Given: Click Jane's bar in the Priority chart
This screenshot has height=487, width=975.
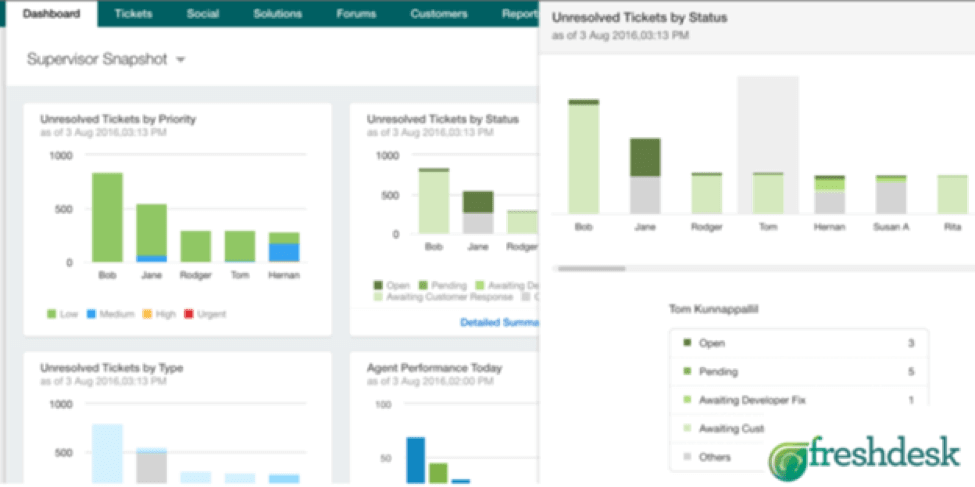Looking at the screenshot, I should pos(151,233).
